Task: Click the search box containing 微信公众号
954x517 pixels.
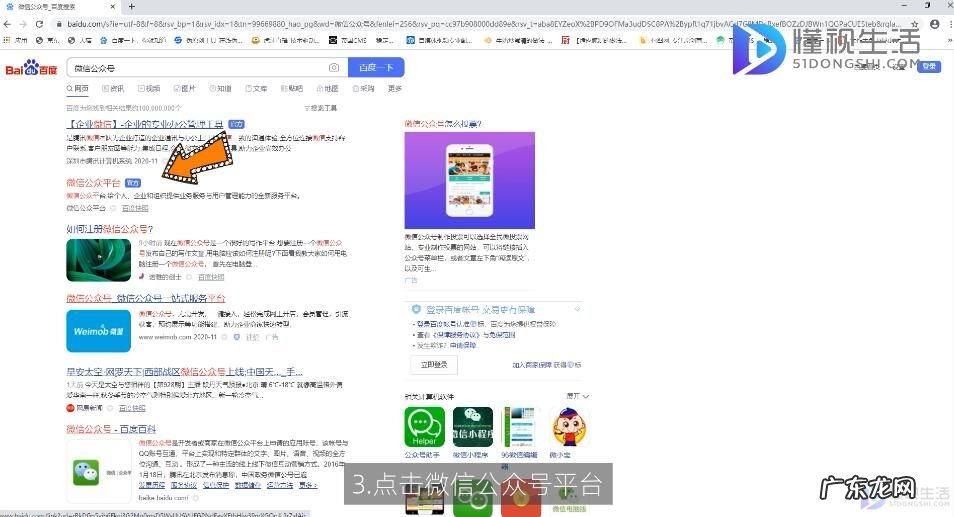Action: click(x=198, y=68)
